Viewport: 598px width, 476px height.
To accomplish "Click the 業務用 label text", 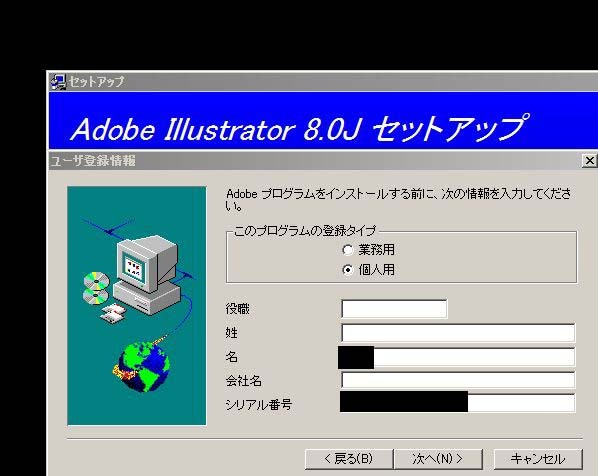I will pyautogui.click(x=376, y=250).
